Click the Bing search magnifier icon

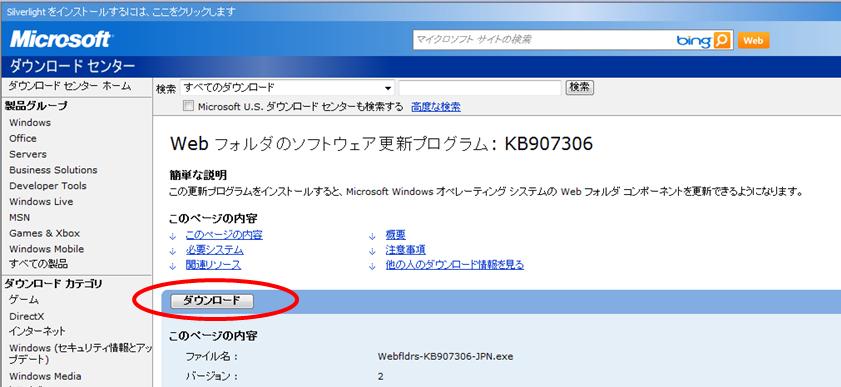[x=722, y=40]
